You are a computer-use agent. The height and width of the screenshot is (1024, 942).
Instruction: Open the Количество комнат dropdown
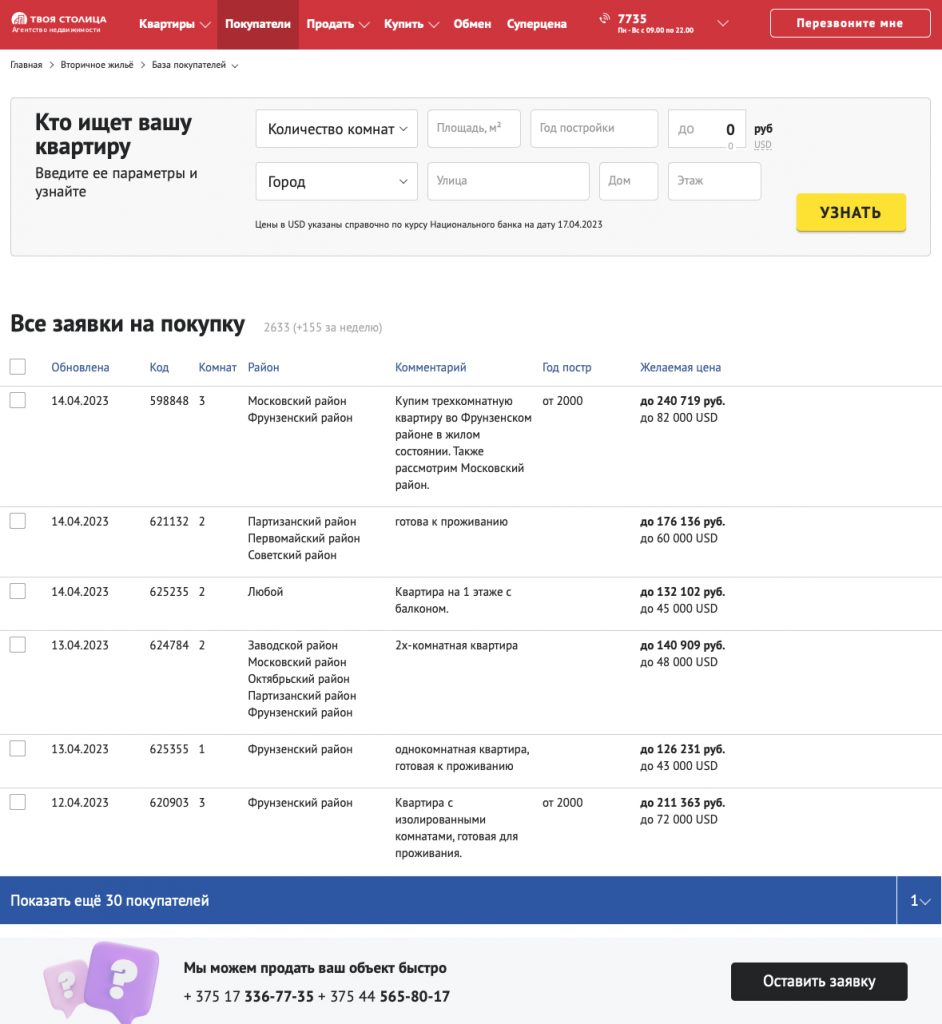tap(336, 129)
